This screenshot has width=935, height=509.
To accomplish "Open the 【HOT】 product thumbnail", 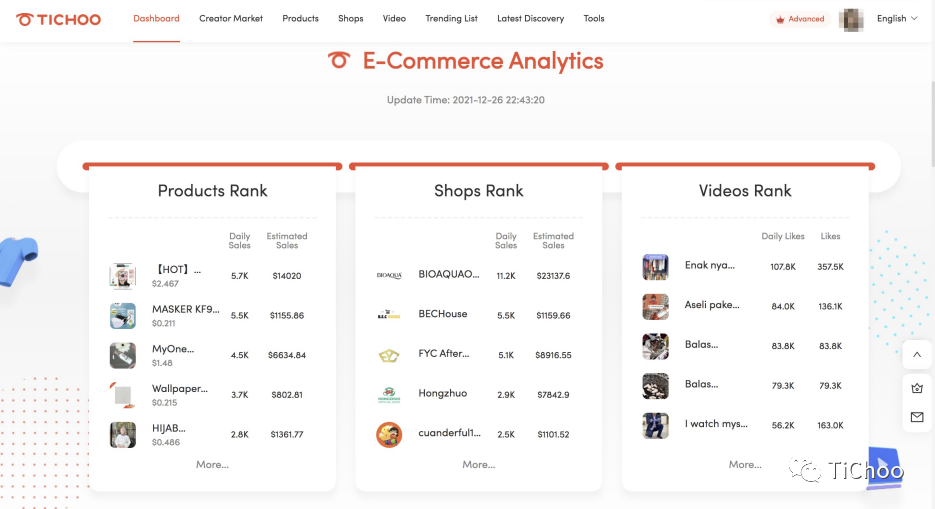I will pos(123,276).
